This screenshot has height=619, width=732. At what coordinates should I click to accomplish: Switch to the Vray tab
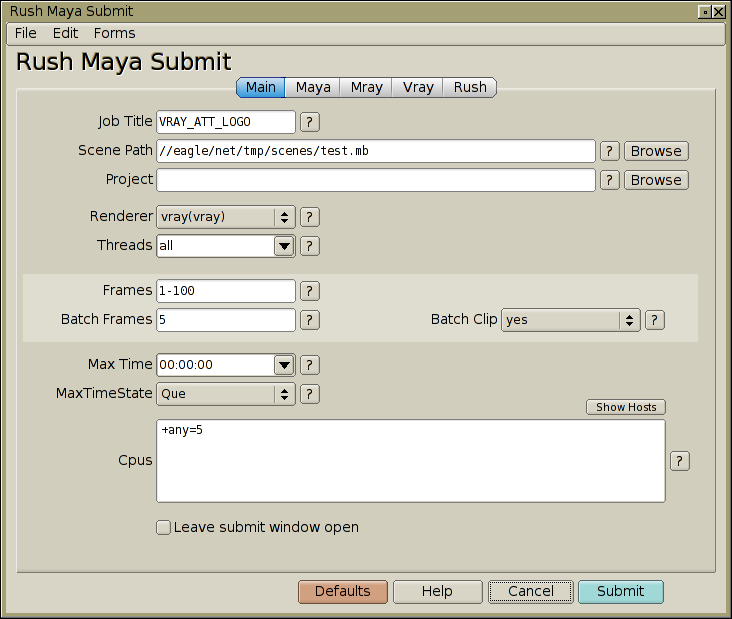(x=418, y=87)
